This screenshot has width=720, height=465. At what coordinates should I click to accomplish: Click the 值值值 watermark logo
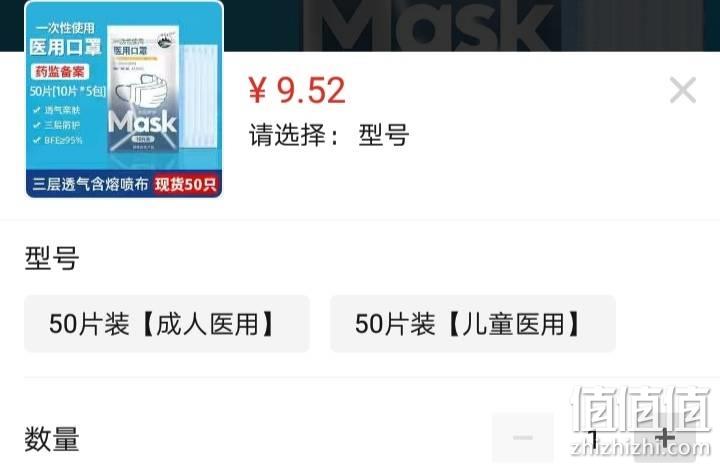[x=641, y=409]
